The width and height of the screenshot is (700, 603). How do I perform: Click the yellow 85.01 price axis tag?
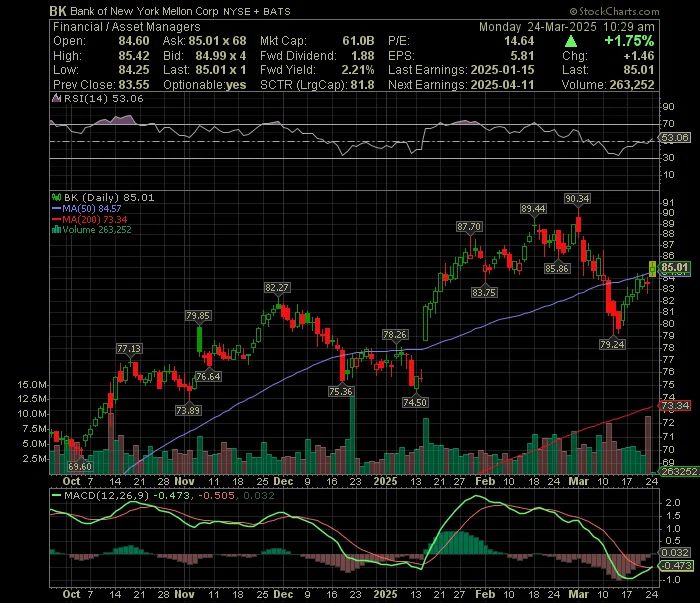point(675,267)
